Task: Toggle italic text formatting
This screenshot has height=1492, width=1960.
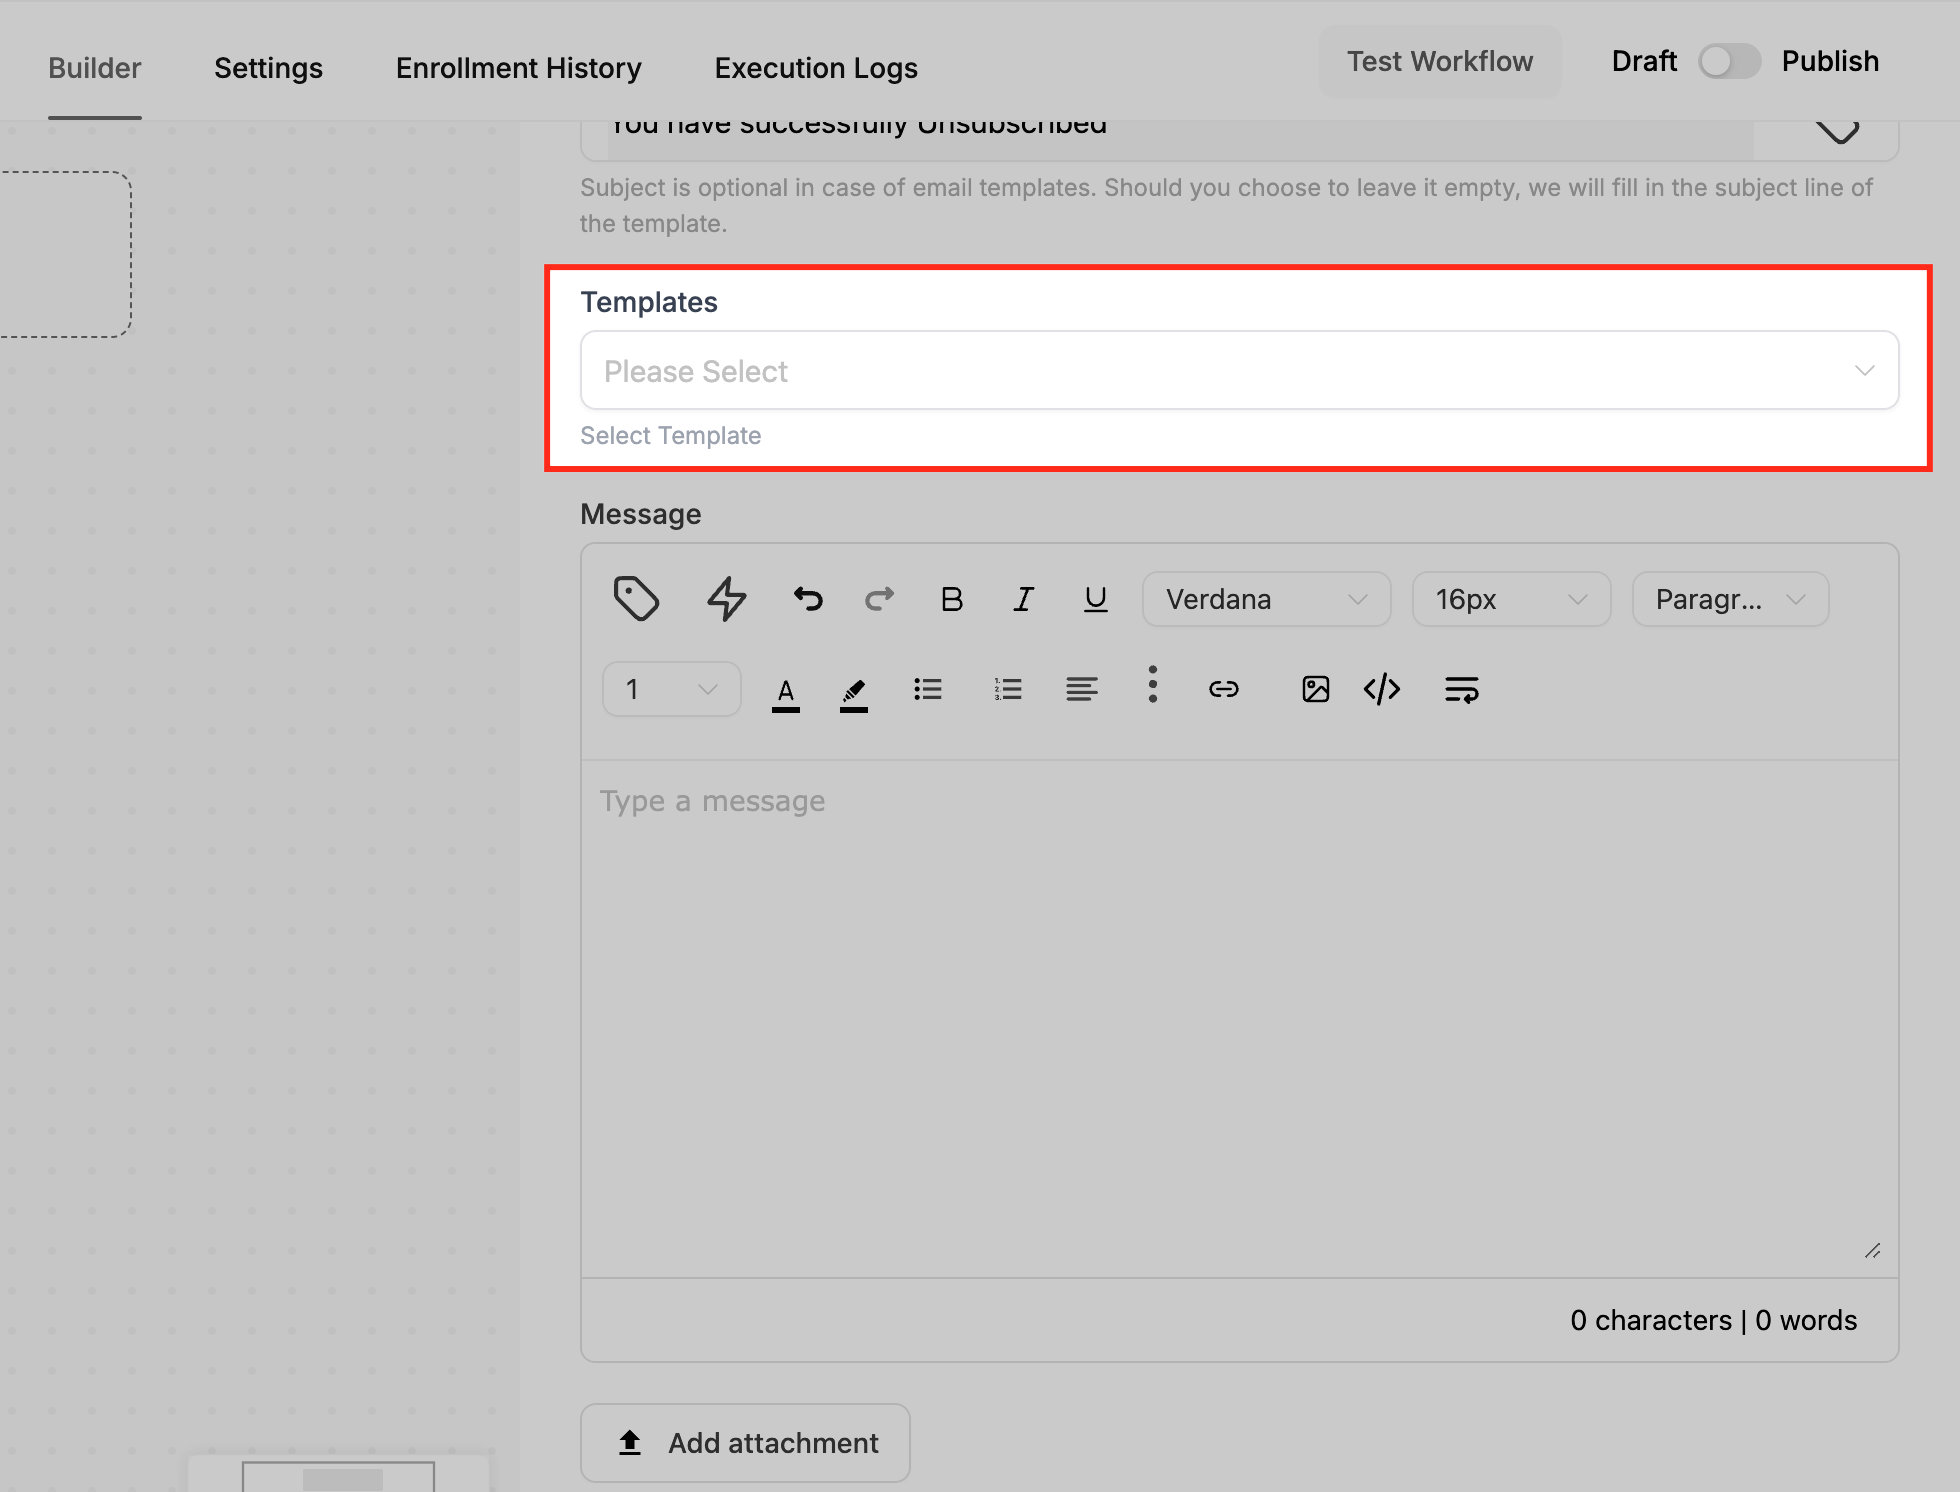Action: pyautogui.click(x=1023, y=598)
